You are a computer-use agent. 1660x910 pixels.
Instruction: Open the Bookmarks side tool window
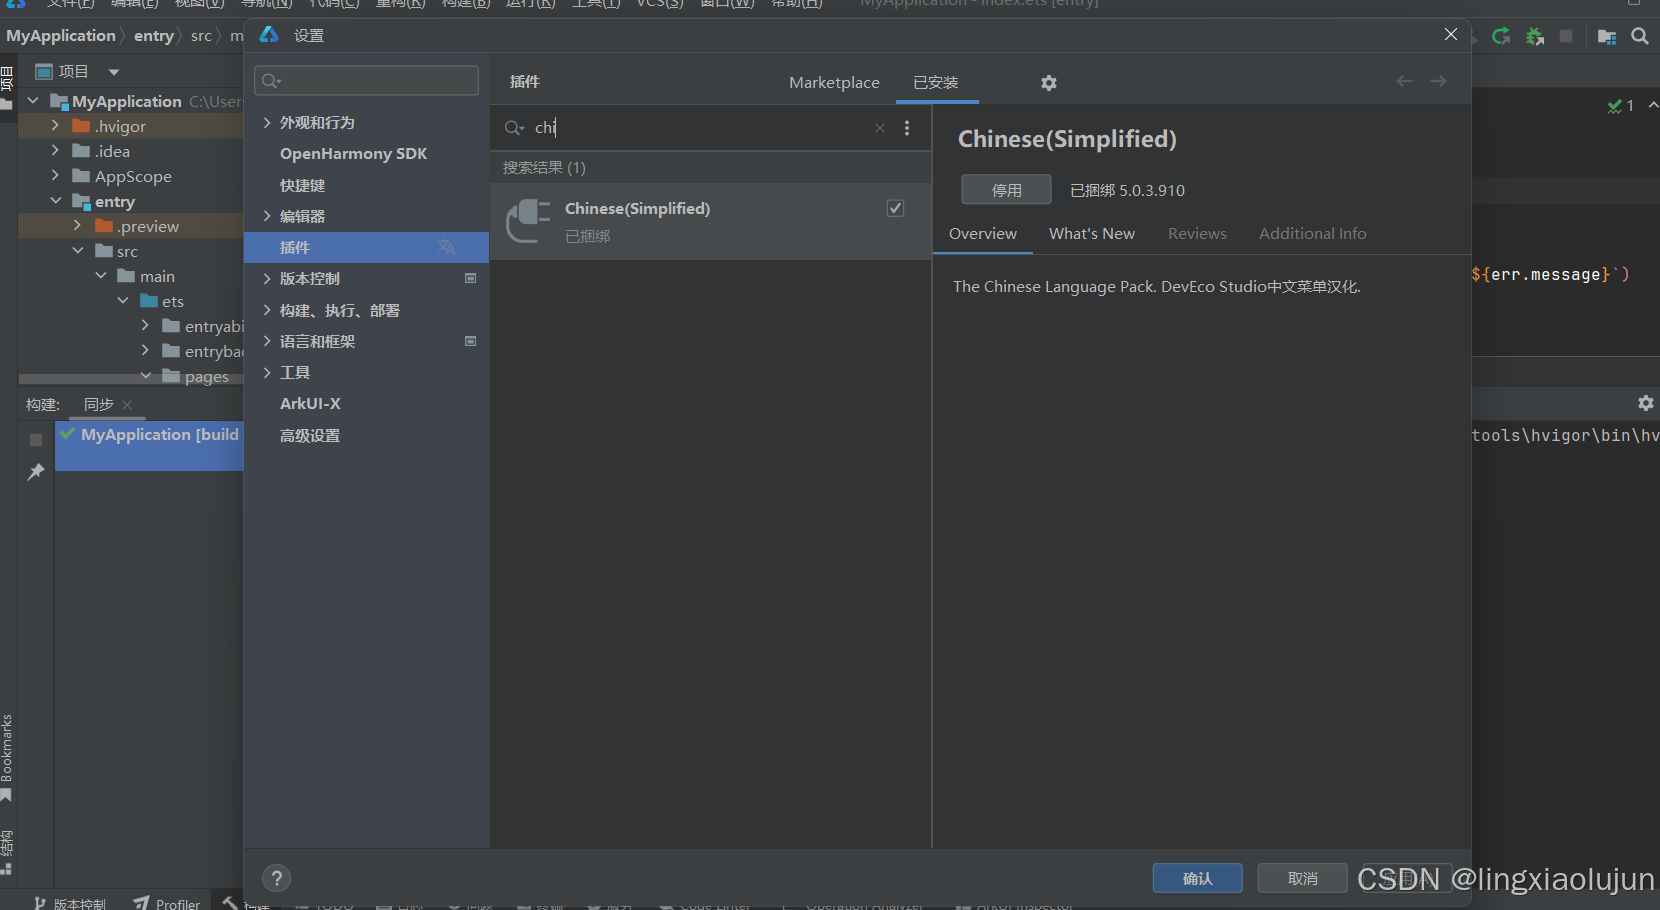pos(7,757)
